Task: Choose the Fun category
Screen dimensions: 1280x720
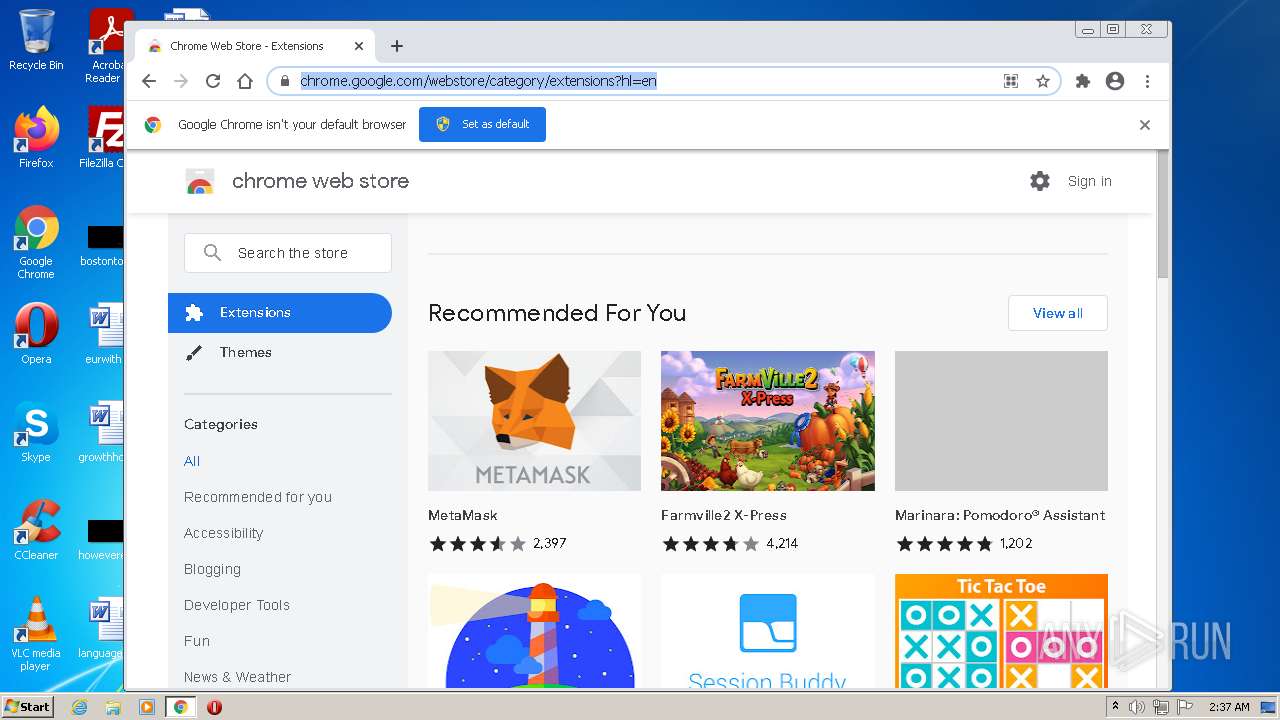Action: click(x=197, y=641)
